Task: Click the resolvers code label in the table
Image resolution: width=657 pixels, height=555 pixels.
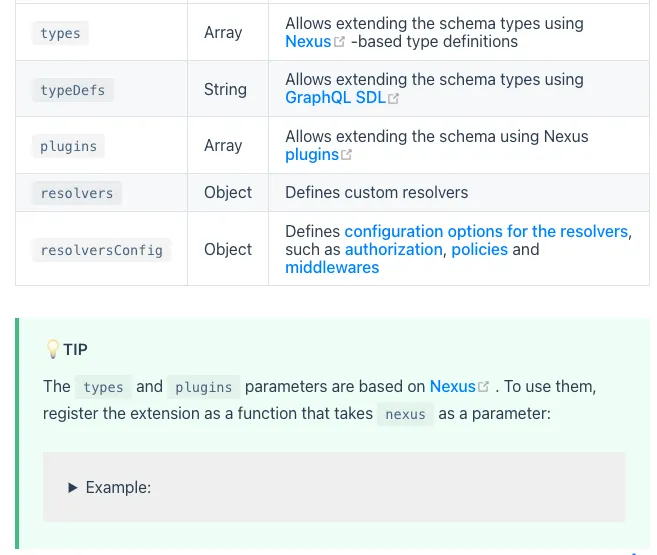Action: coord(76,193)
